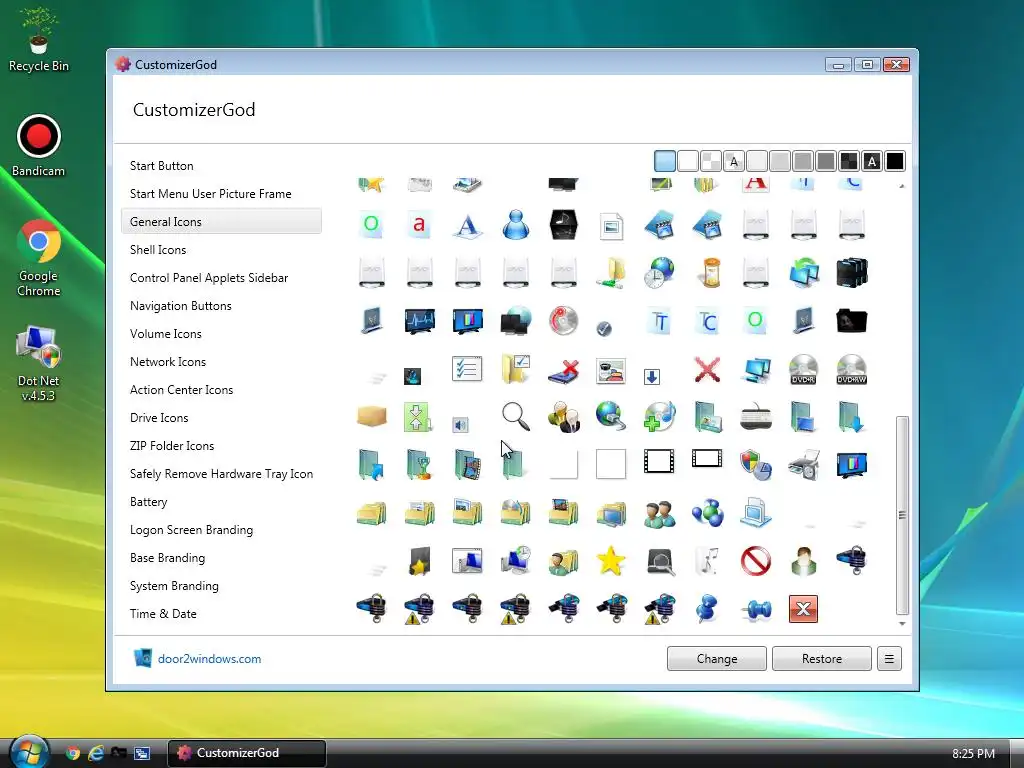1024x768 pixels.
Task: Select the red lowercase 'a' font icon
Action: click(419, 225)
